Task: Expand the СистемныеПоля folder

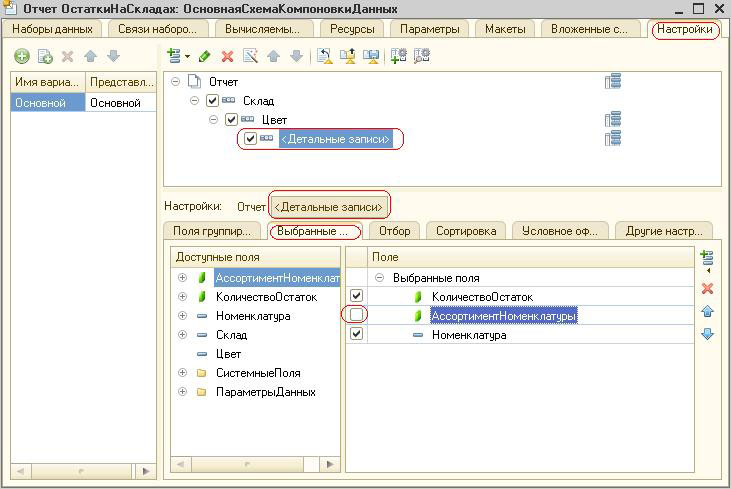Action: click(x=182, y=373)
